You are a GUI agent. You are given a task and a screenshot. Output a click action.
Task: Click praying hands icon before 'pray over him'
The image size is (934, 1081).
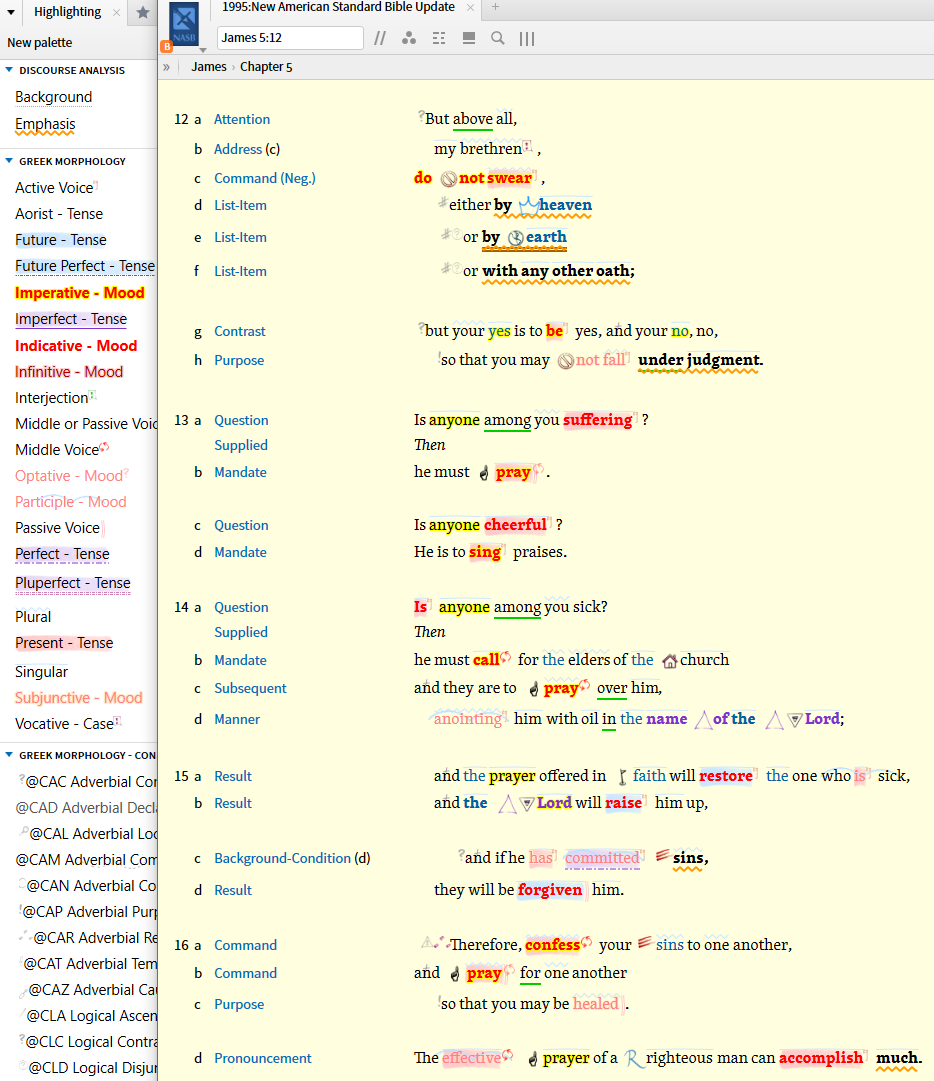point(534,689)
